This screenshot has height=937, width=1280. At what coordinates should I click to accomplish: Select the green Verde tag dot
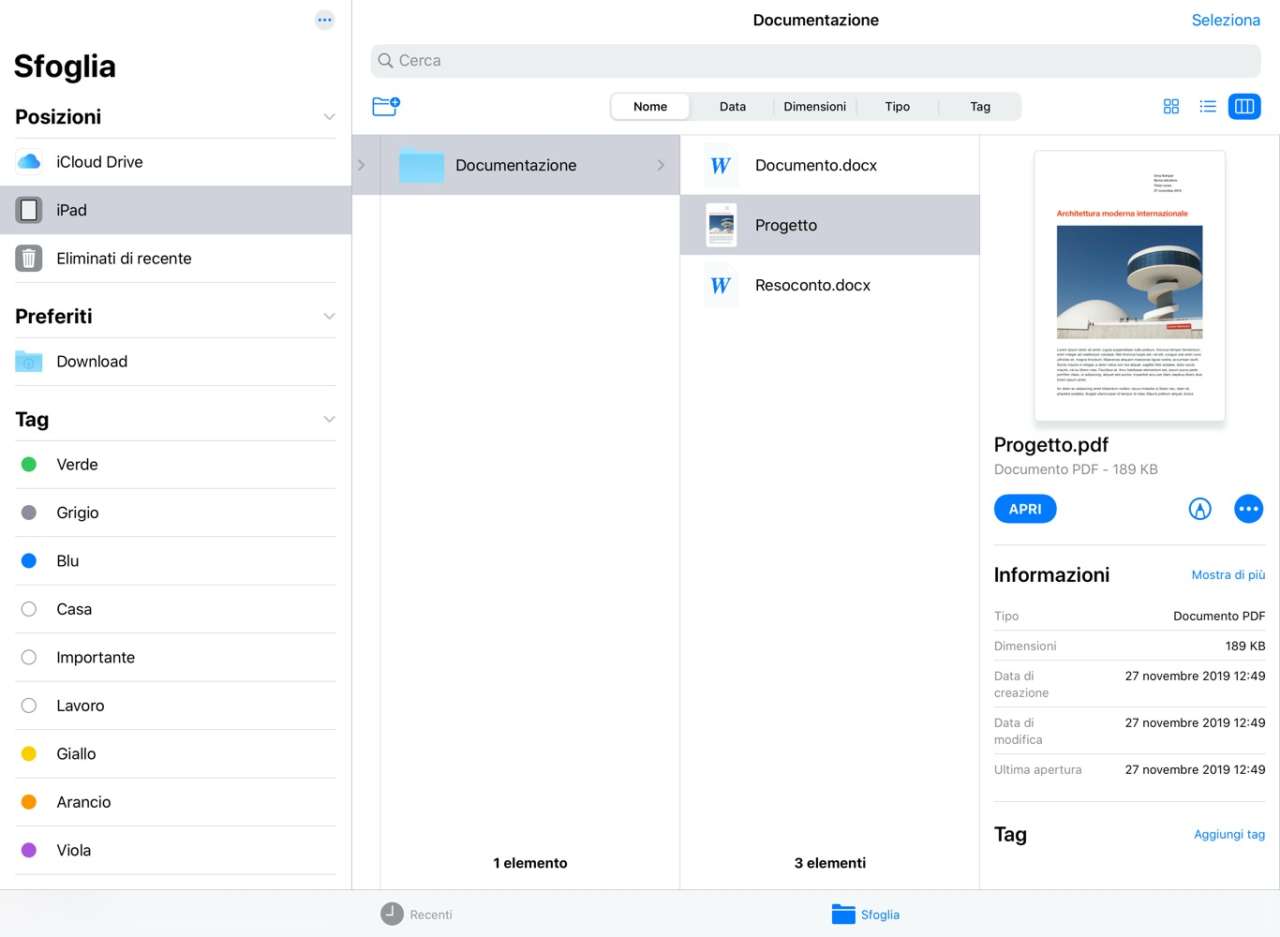29,464
